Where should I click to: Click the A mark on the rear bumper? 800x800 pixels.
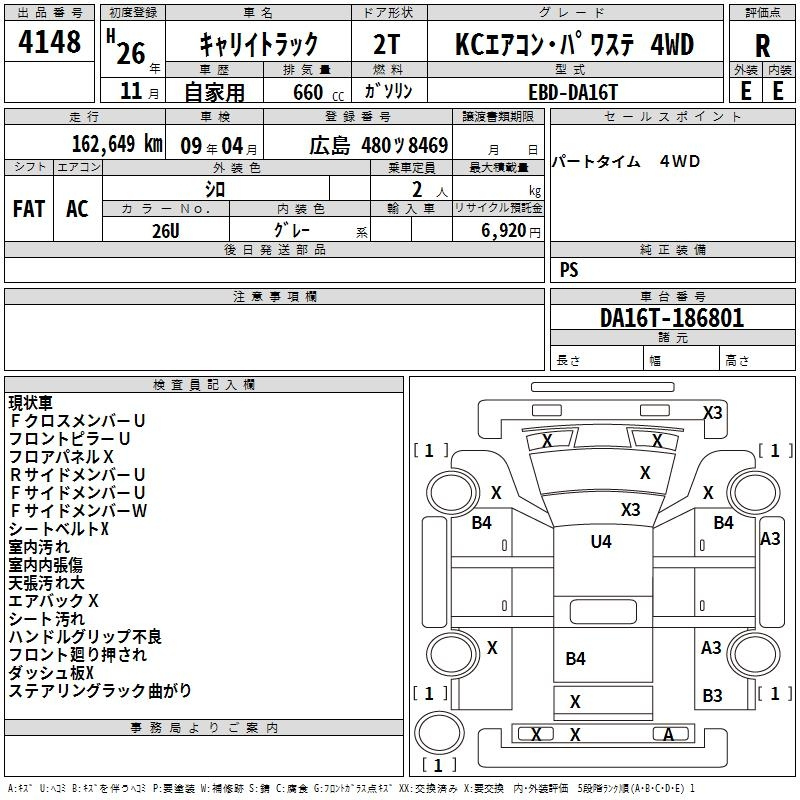point(668,734)
